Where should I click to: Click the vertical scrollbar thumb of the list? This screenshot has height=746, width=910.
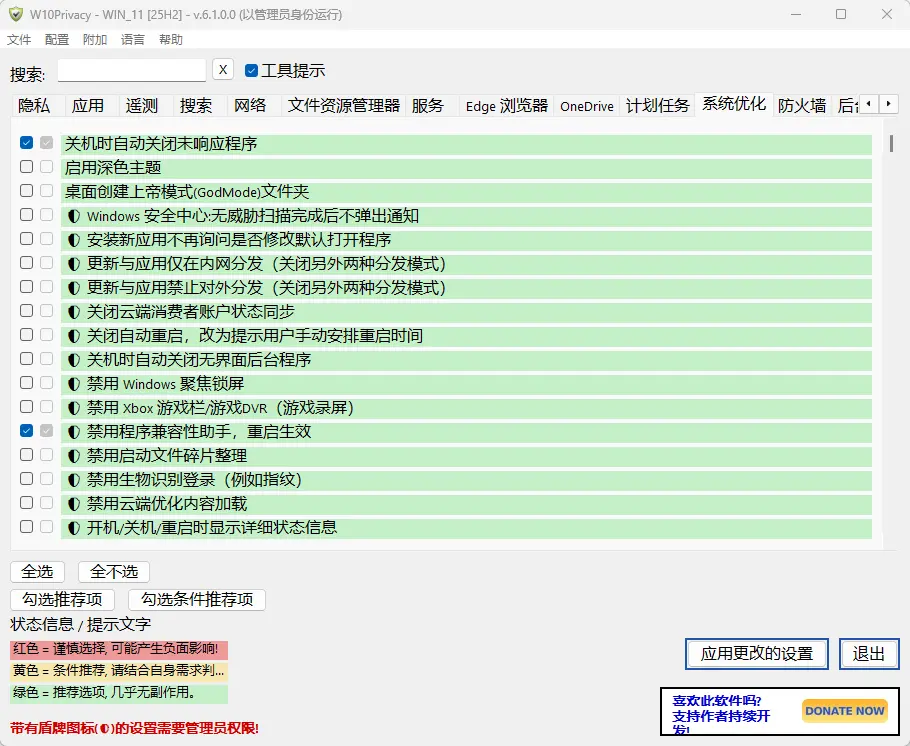891,143
